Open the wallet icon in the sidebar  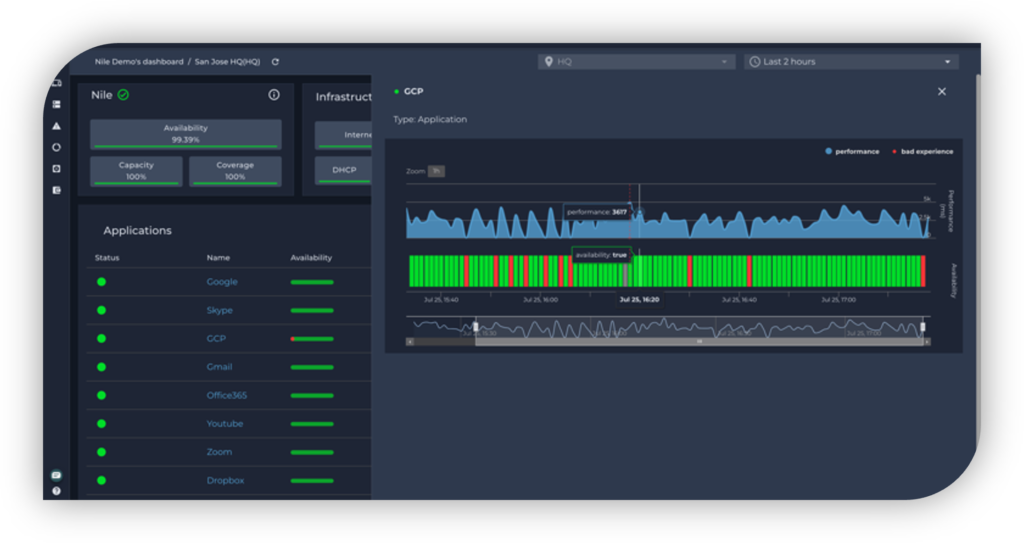(57, 190)
